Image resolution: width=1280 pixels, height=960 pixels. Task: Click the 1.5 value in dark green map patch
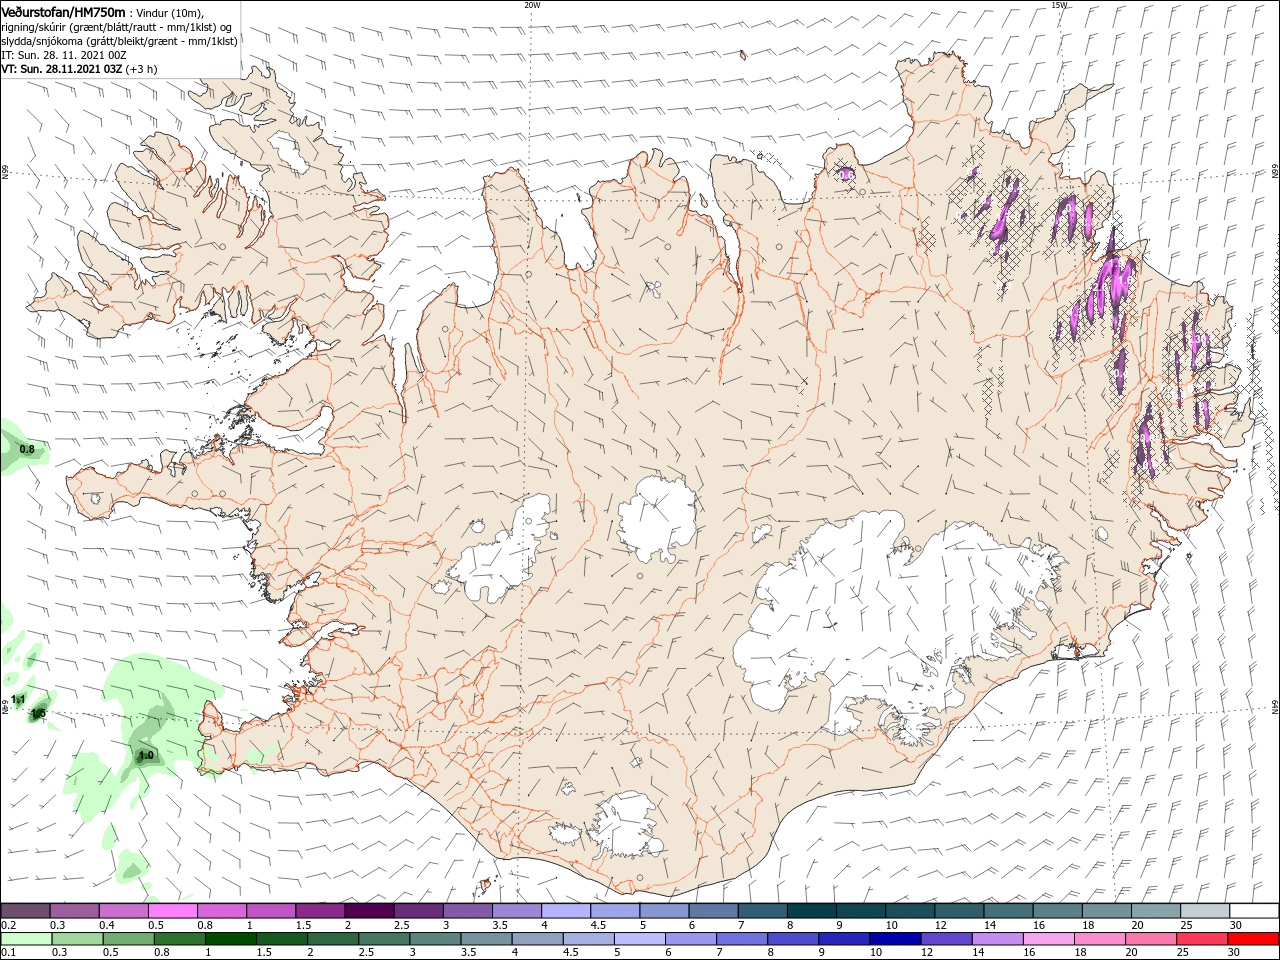tap(38, 714)
